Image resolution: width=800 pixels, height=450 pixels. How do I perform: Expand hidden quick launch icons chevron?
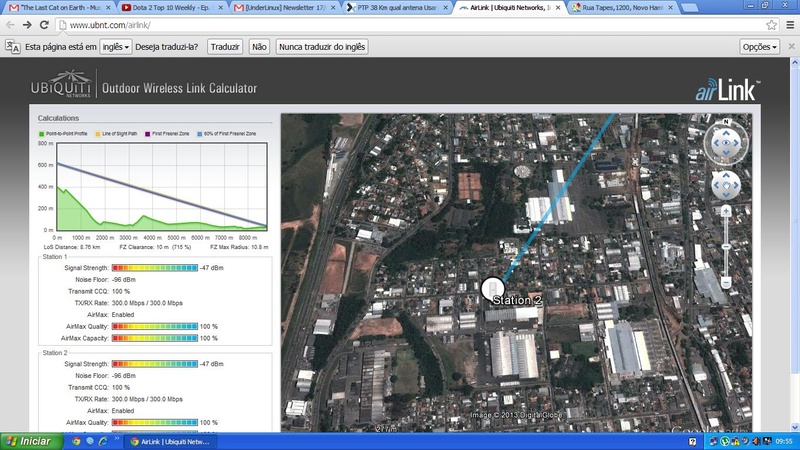coord(117,438)
